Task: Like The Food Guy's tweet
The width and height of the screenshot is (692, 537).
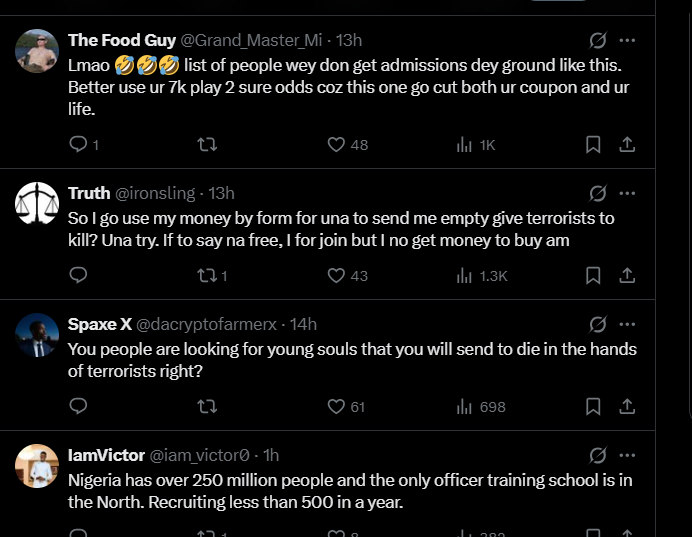Action: [337, 144]
